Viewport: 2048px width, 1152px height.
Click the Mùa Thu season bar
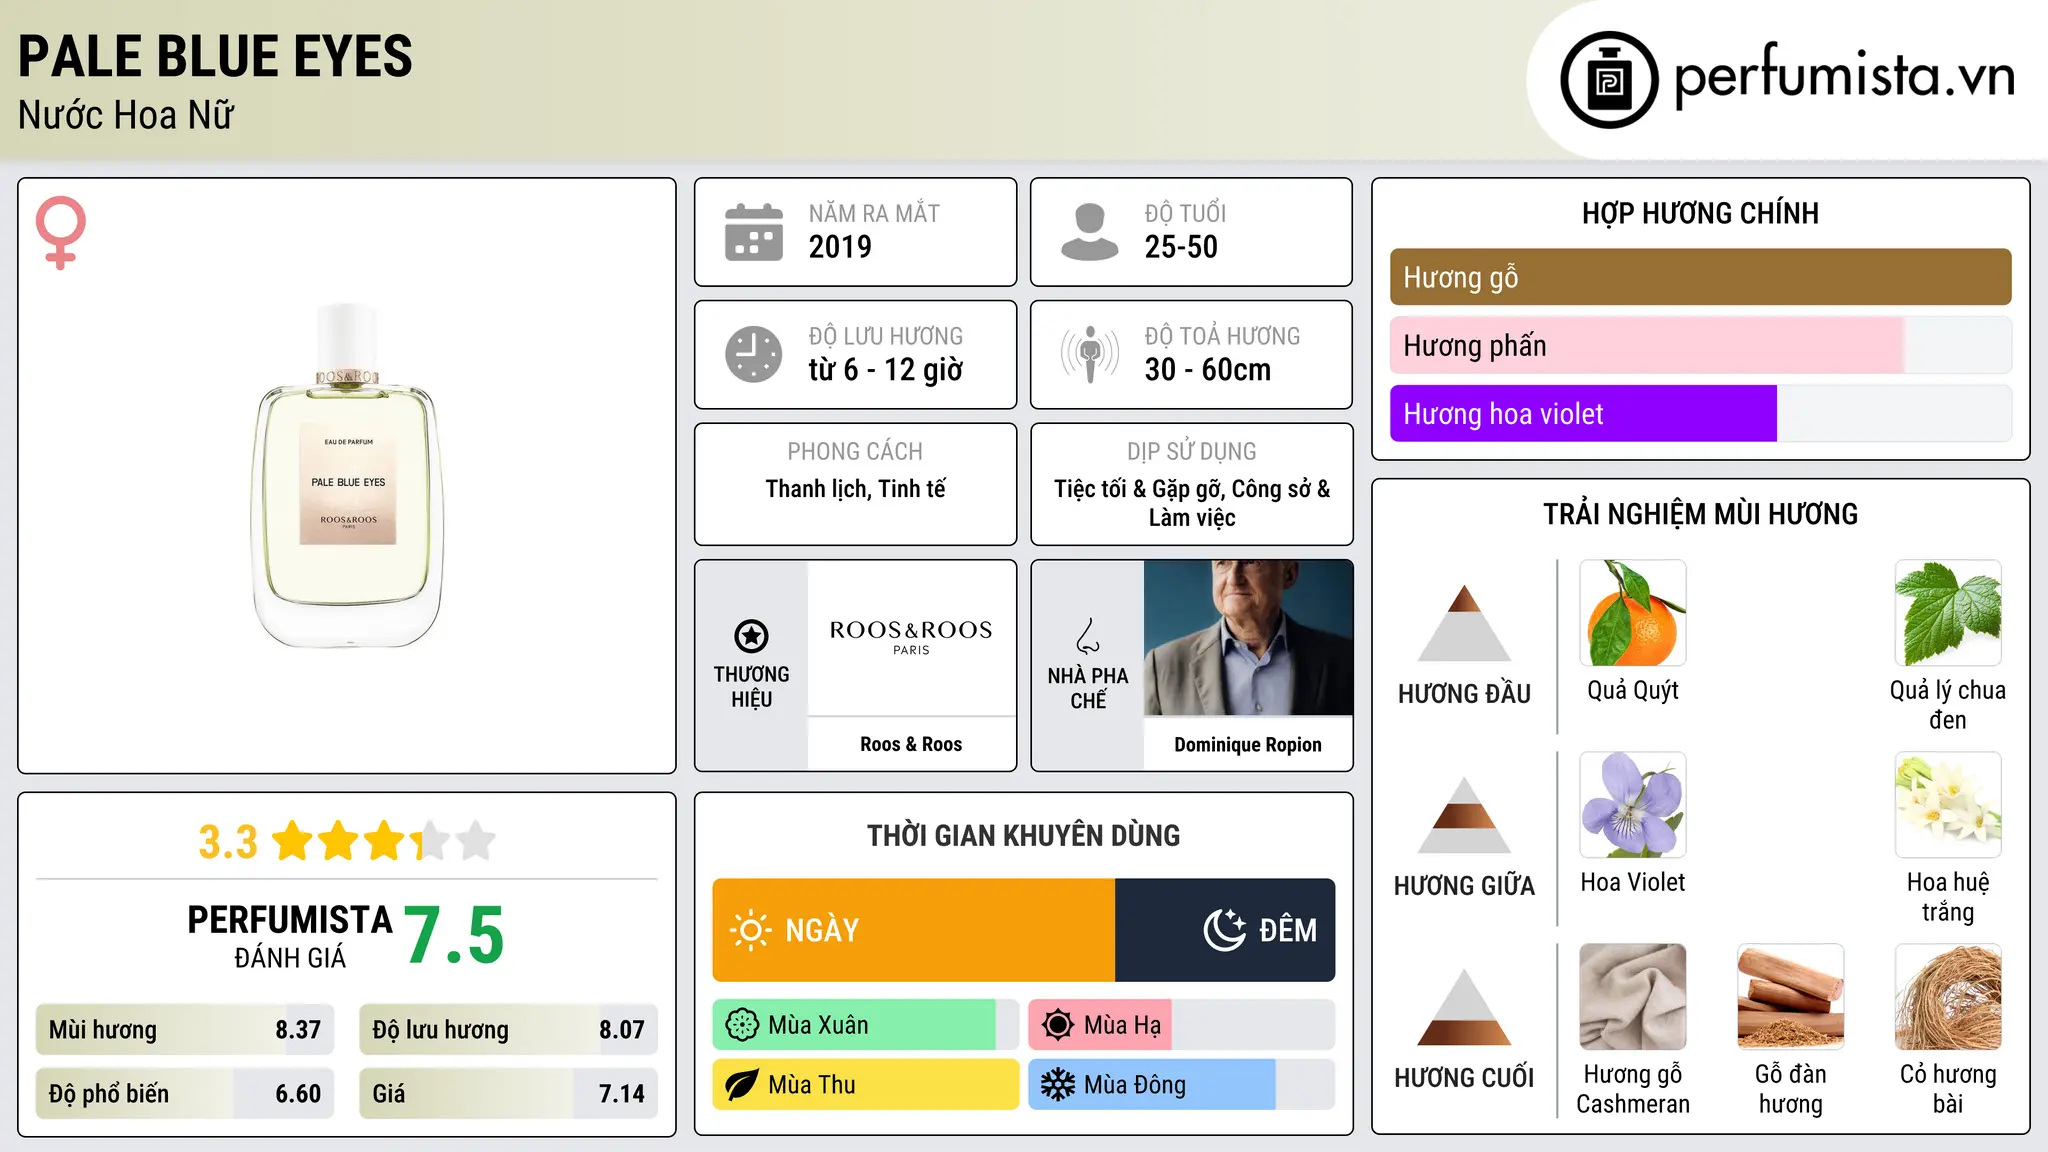click(x=866, y=1085)
